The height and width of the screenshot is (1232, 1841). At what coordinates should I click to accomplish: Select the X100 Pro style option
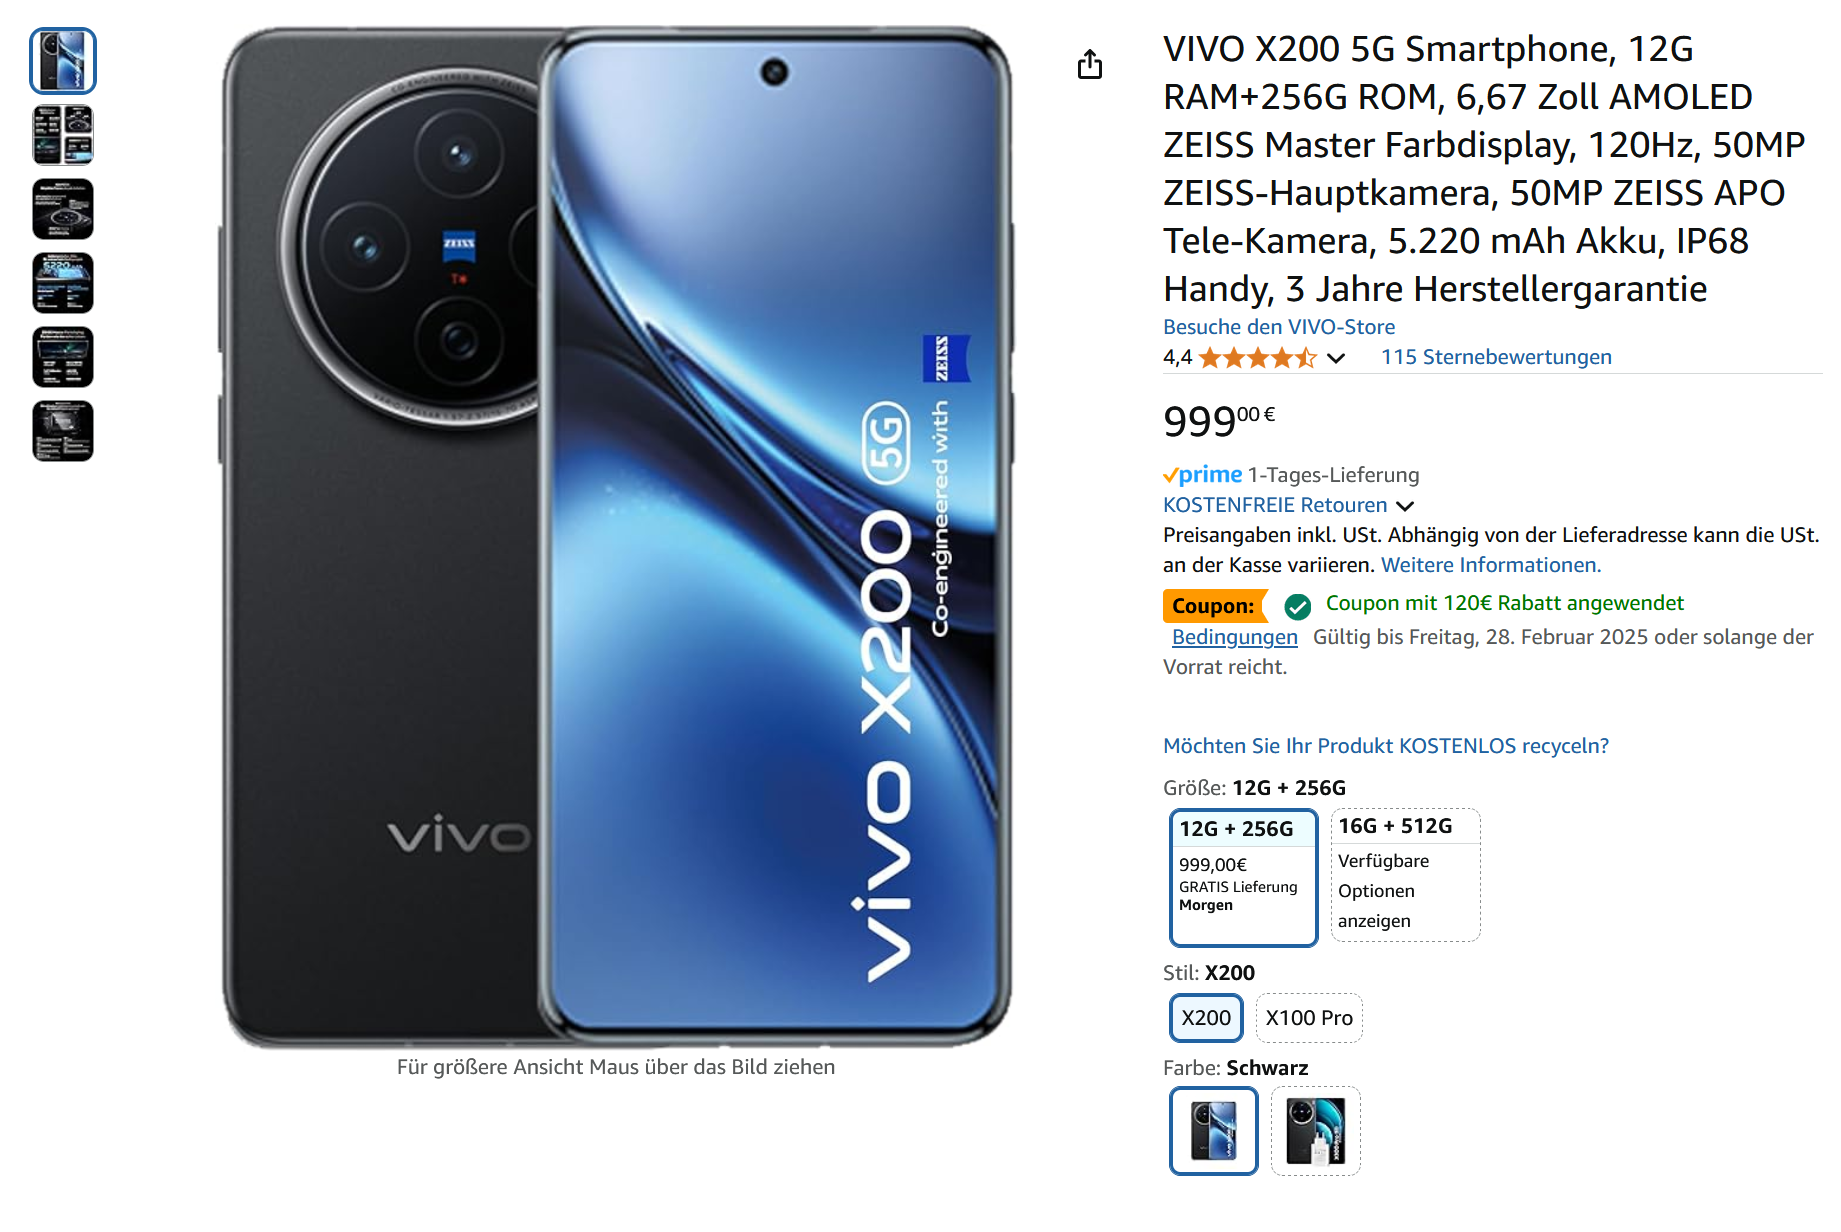point(1309,1018)
